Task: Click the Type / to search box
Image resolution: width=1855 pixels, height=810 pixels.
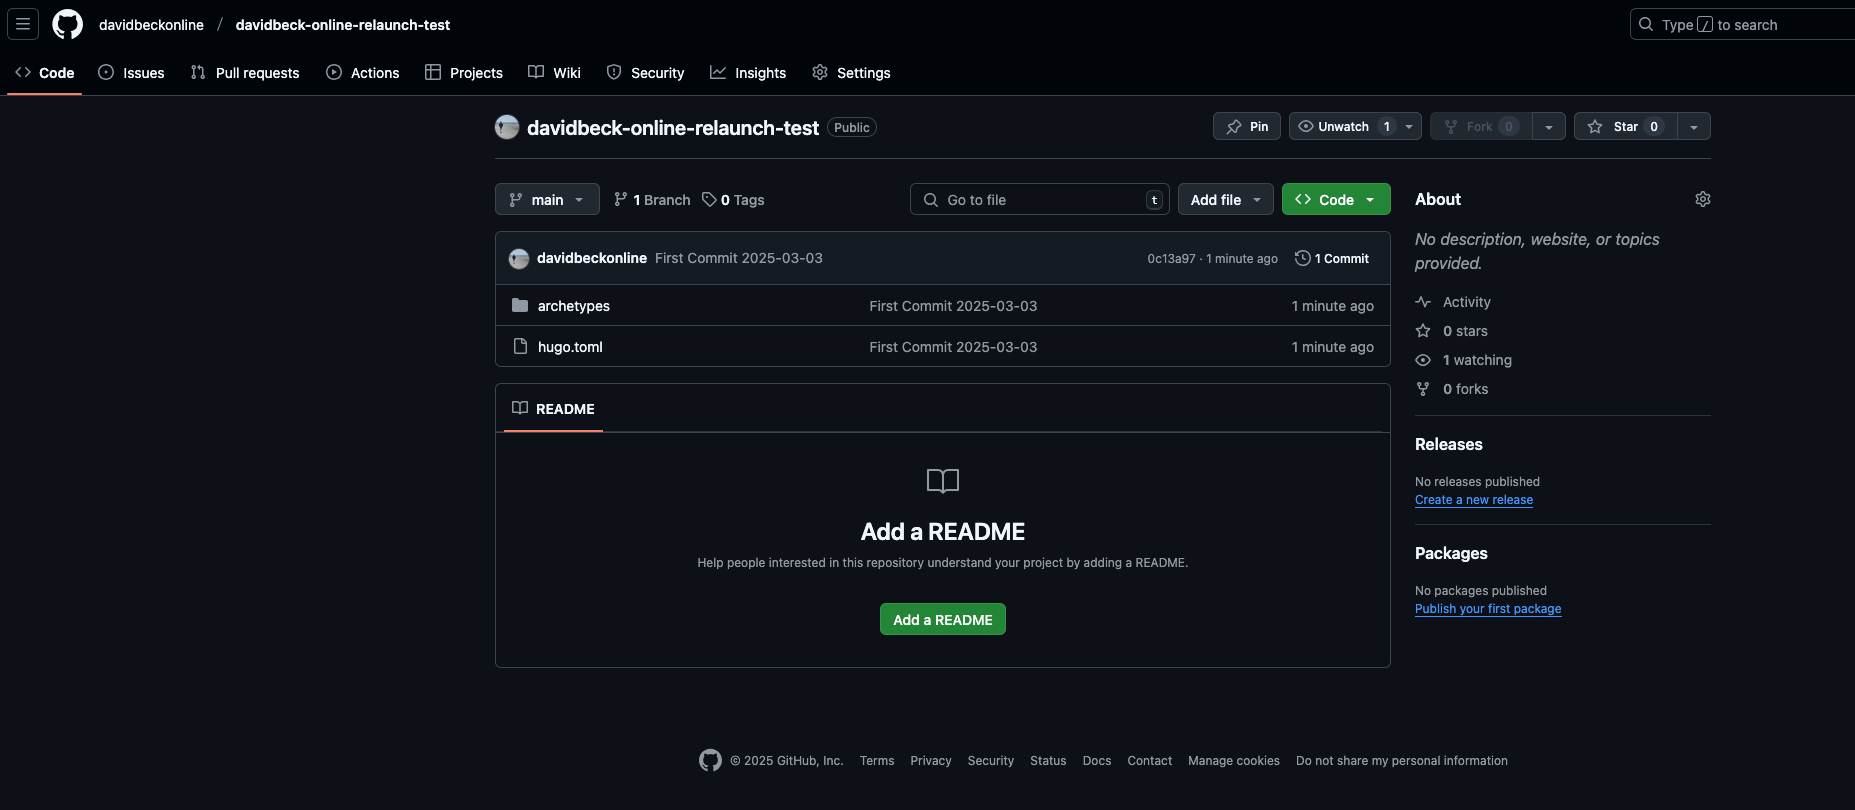Action: point(1742,24)
